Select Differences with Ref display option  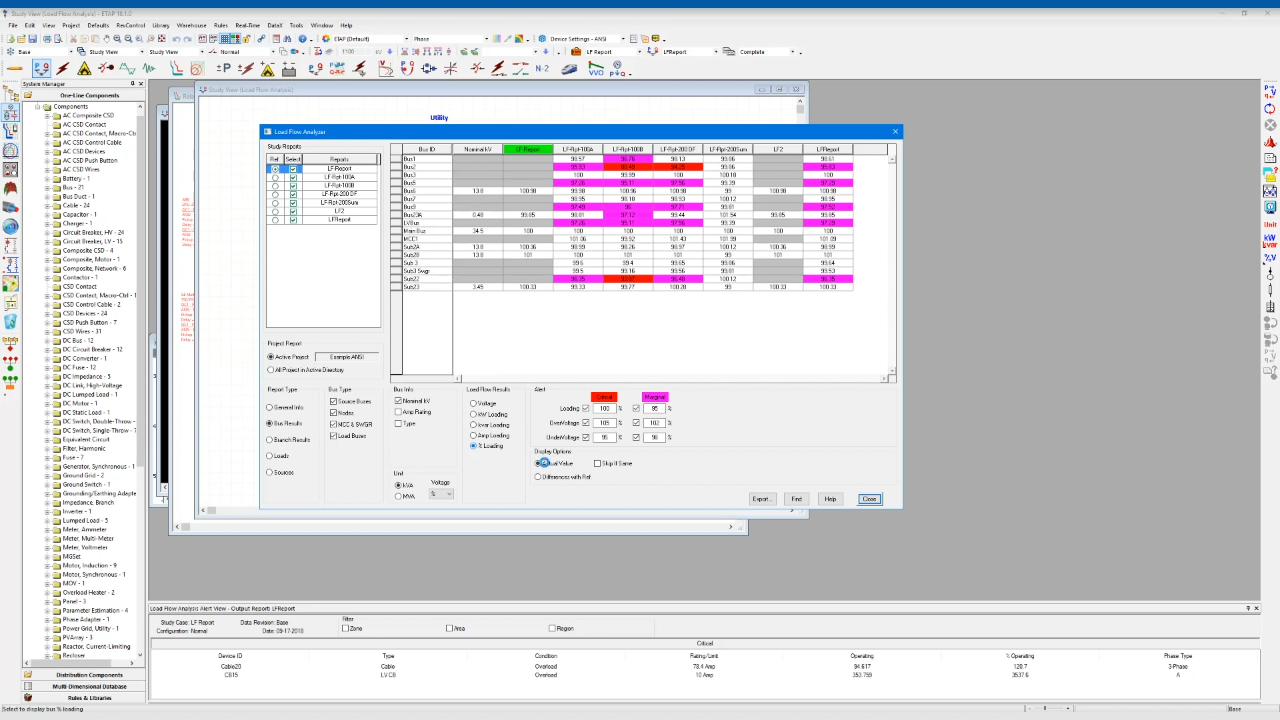click(x=538, y=477)
